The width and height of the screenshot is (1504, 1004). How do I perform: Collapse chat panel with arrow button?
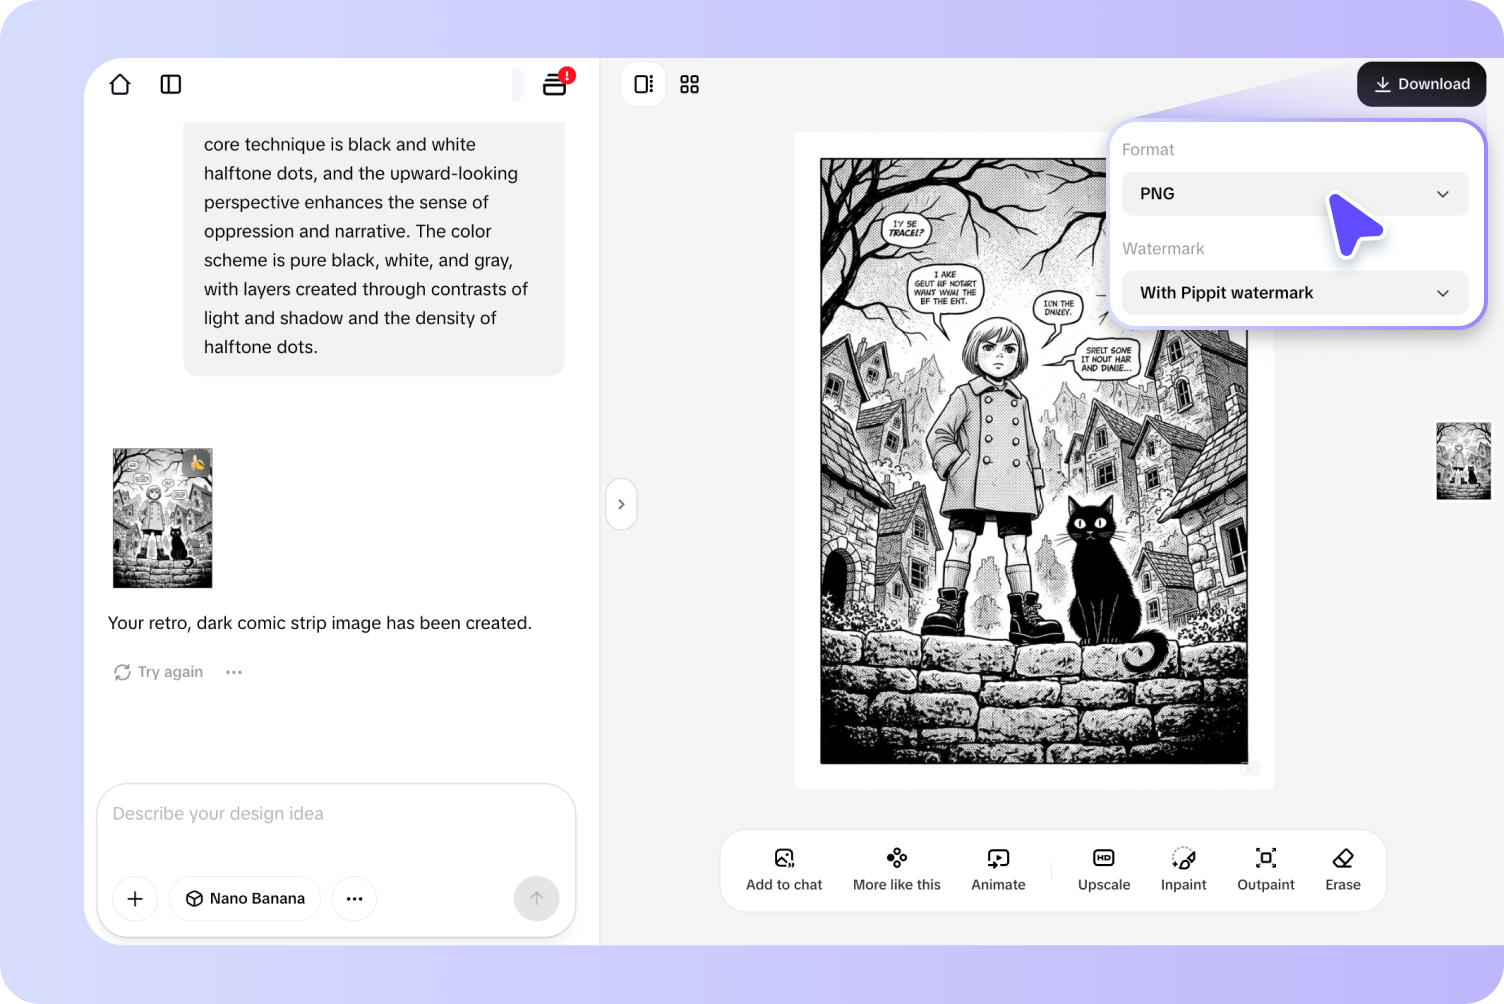coord(621,504)
